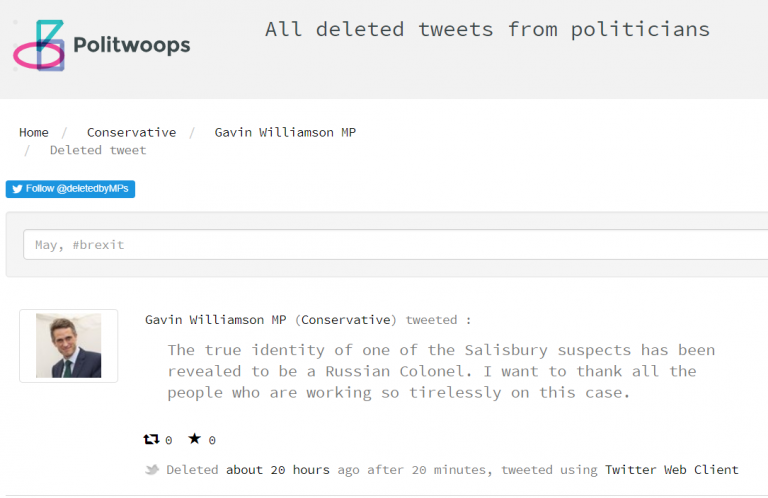Click Gavin Williamson's profile photo
The image size is (768, 498).
pos(68,346)
